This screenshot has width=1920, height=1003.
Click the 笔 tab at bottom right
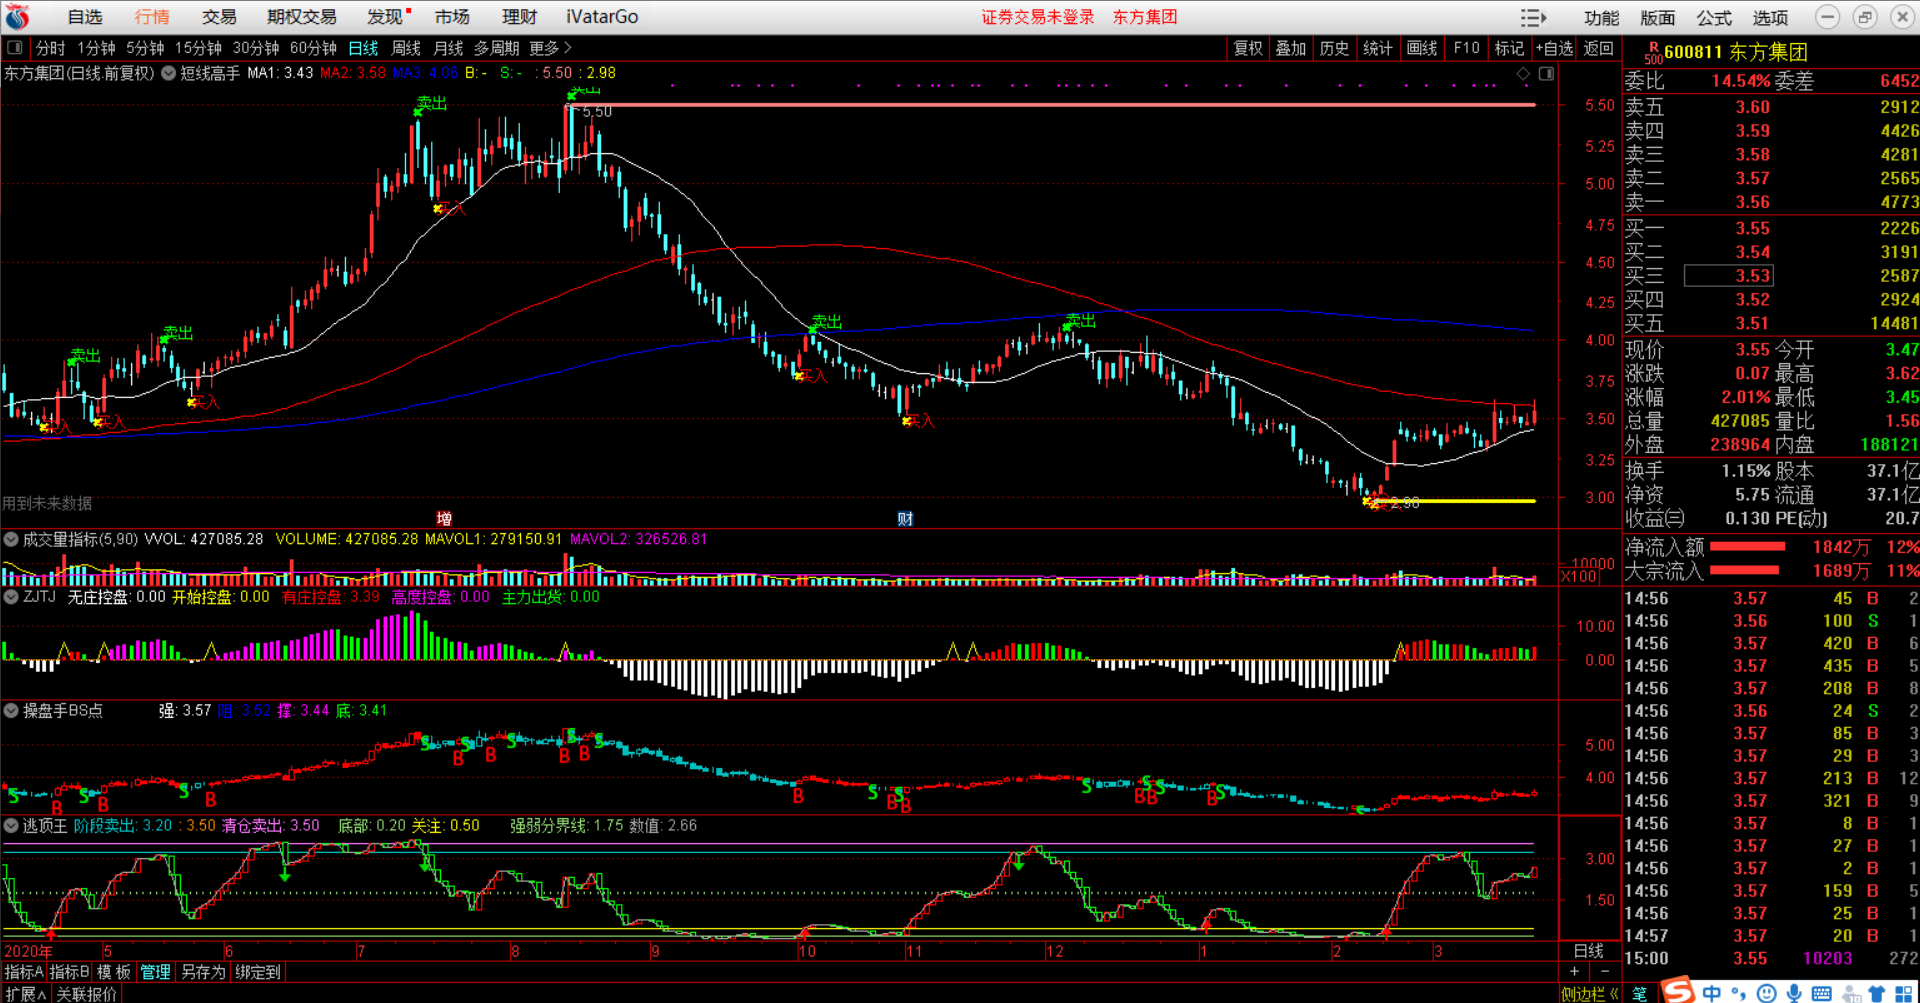[1640, 994]
